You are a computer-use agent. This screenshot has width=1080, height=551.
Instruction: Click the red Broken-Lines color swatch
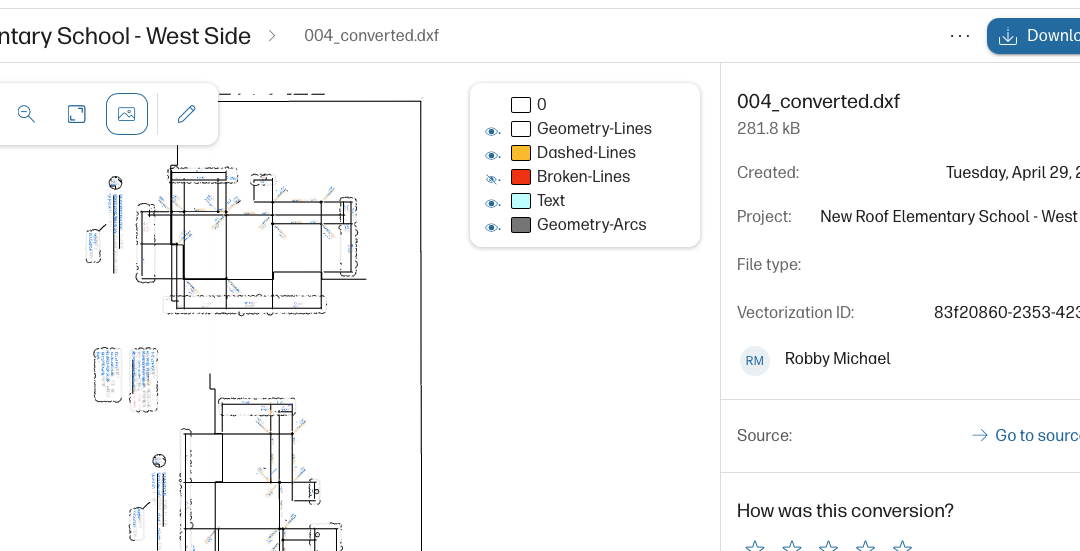pyautogui.click(x=521, y=177)
